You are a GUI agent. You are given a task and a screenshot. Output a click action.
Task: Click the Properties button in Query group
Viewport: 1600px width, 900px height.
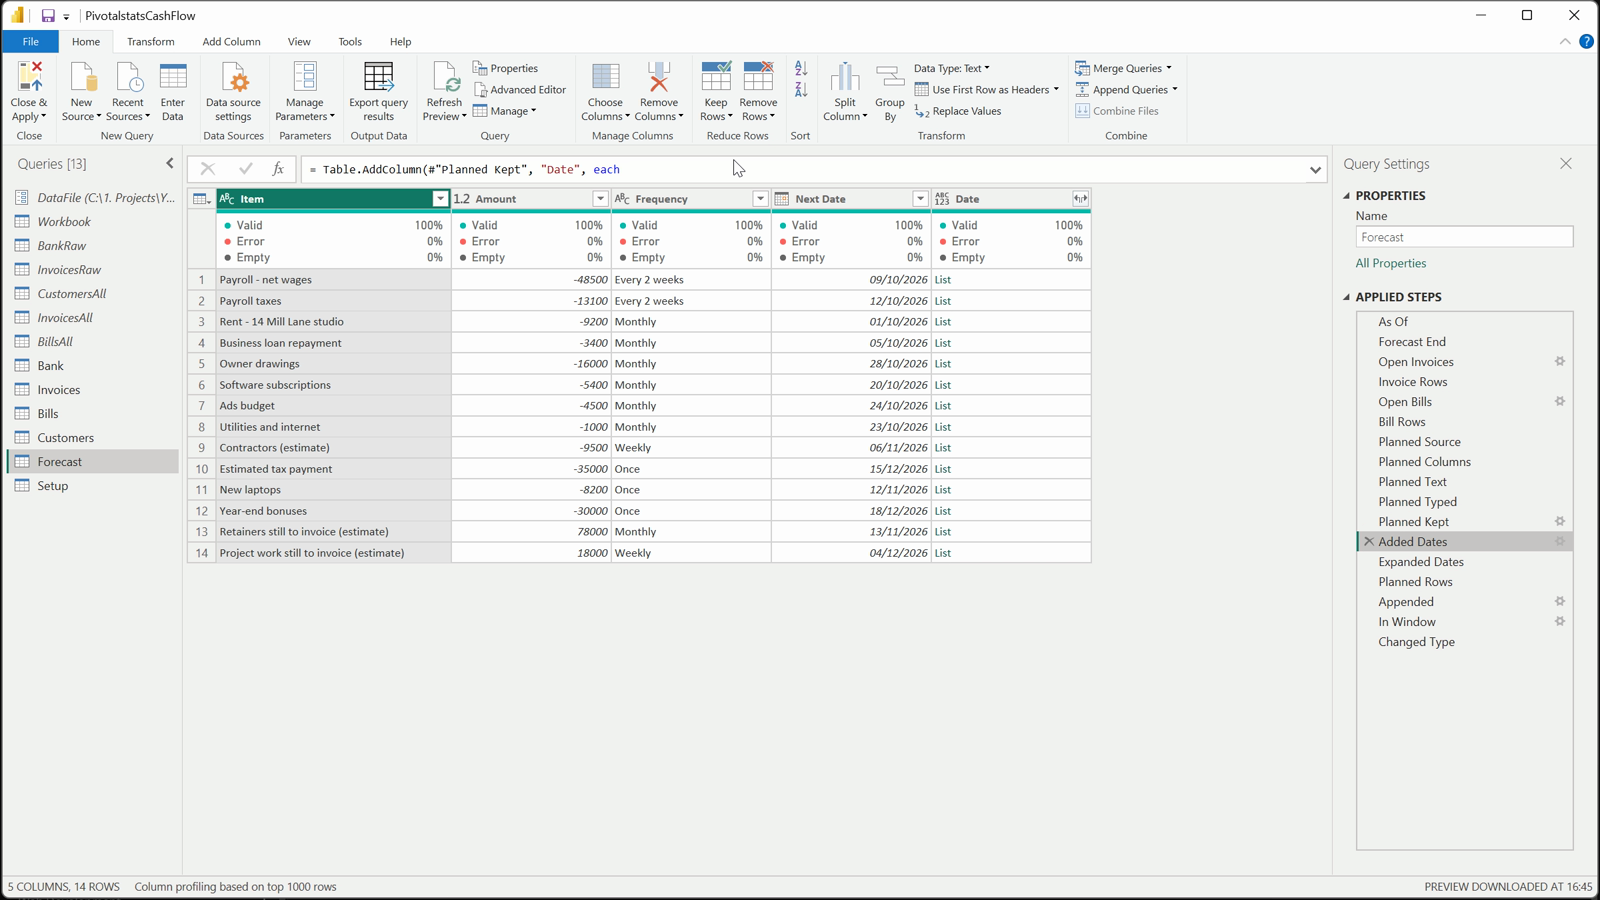506,68
